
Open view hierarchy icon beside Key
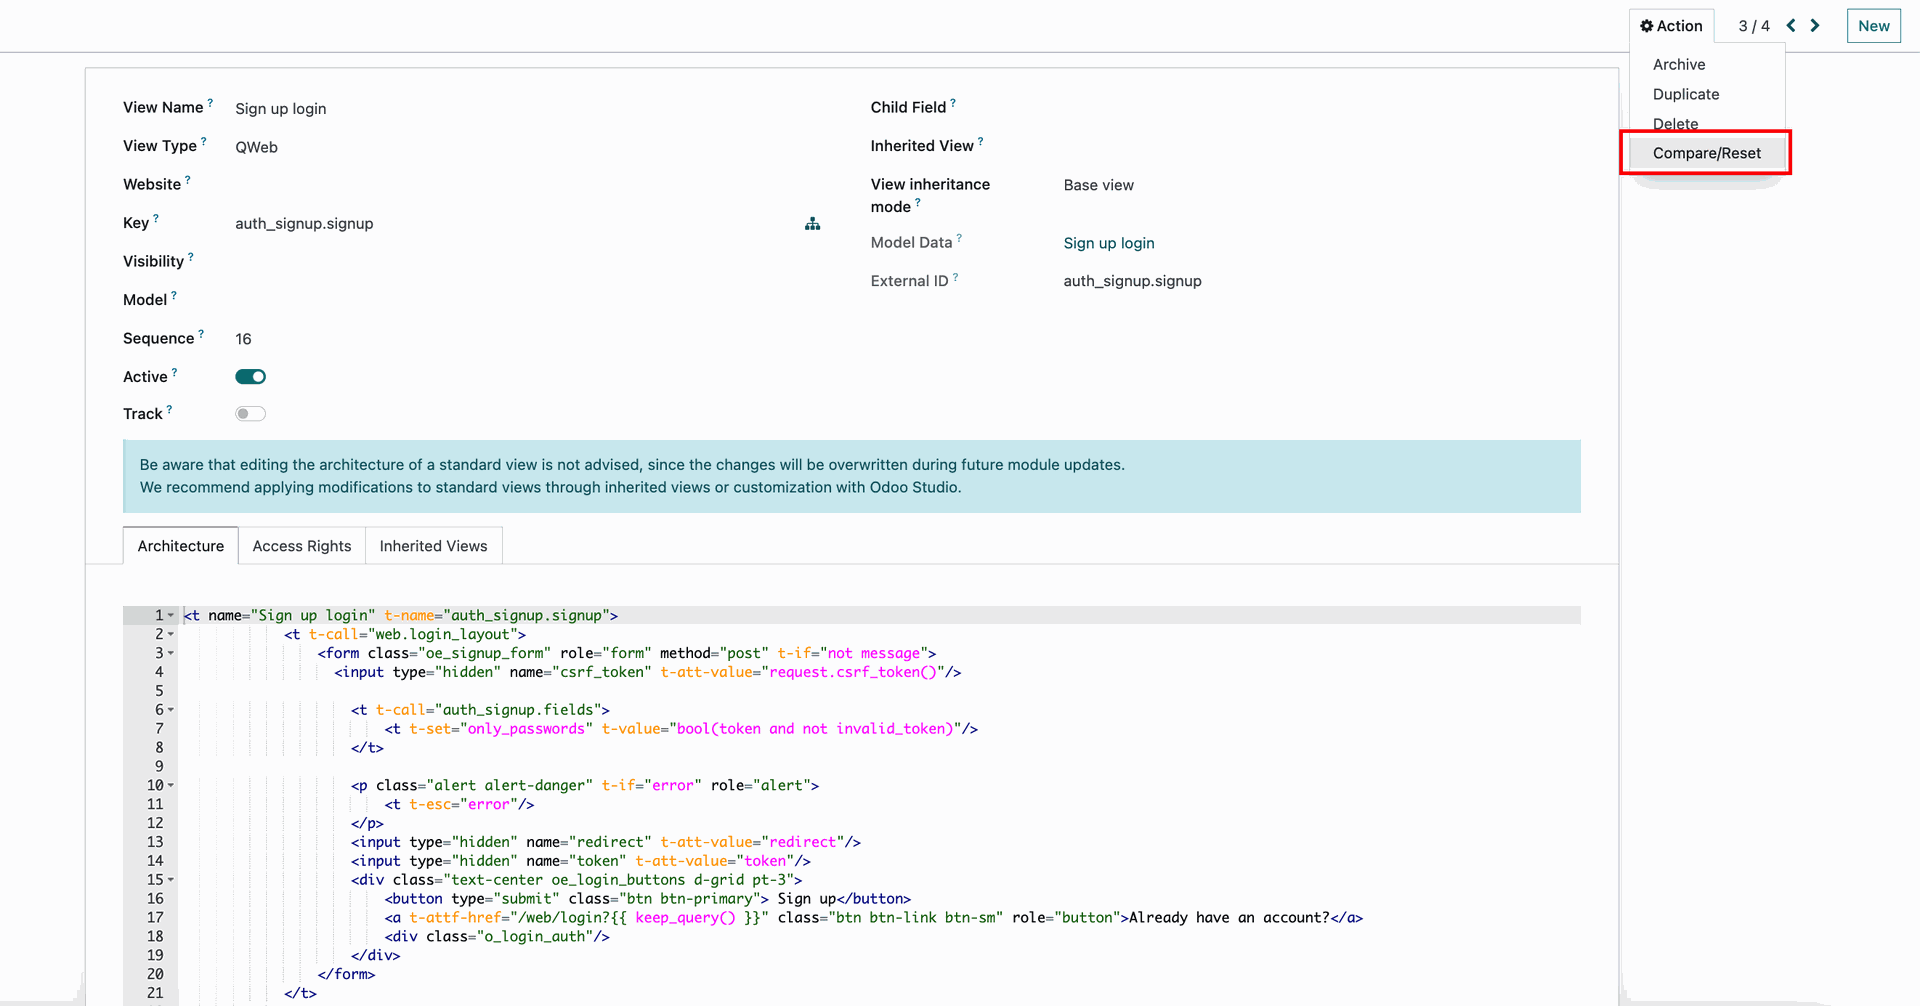812,224
